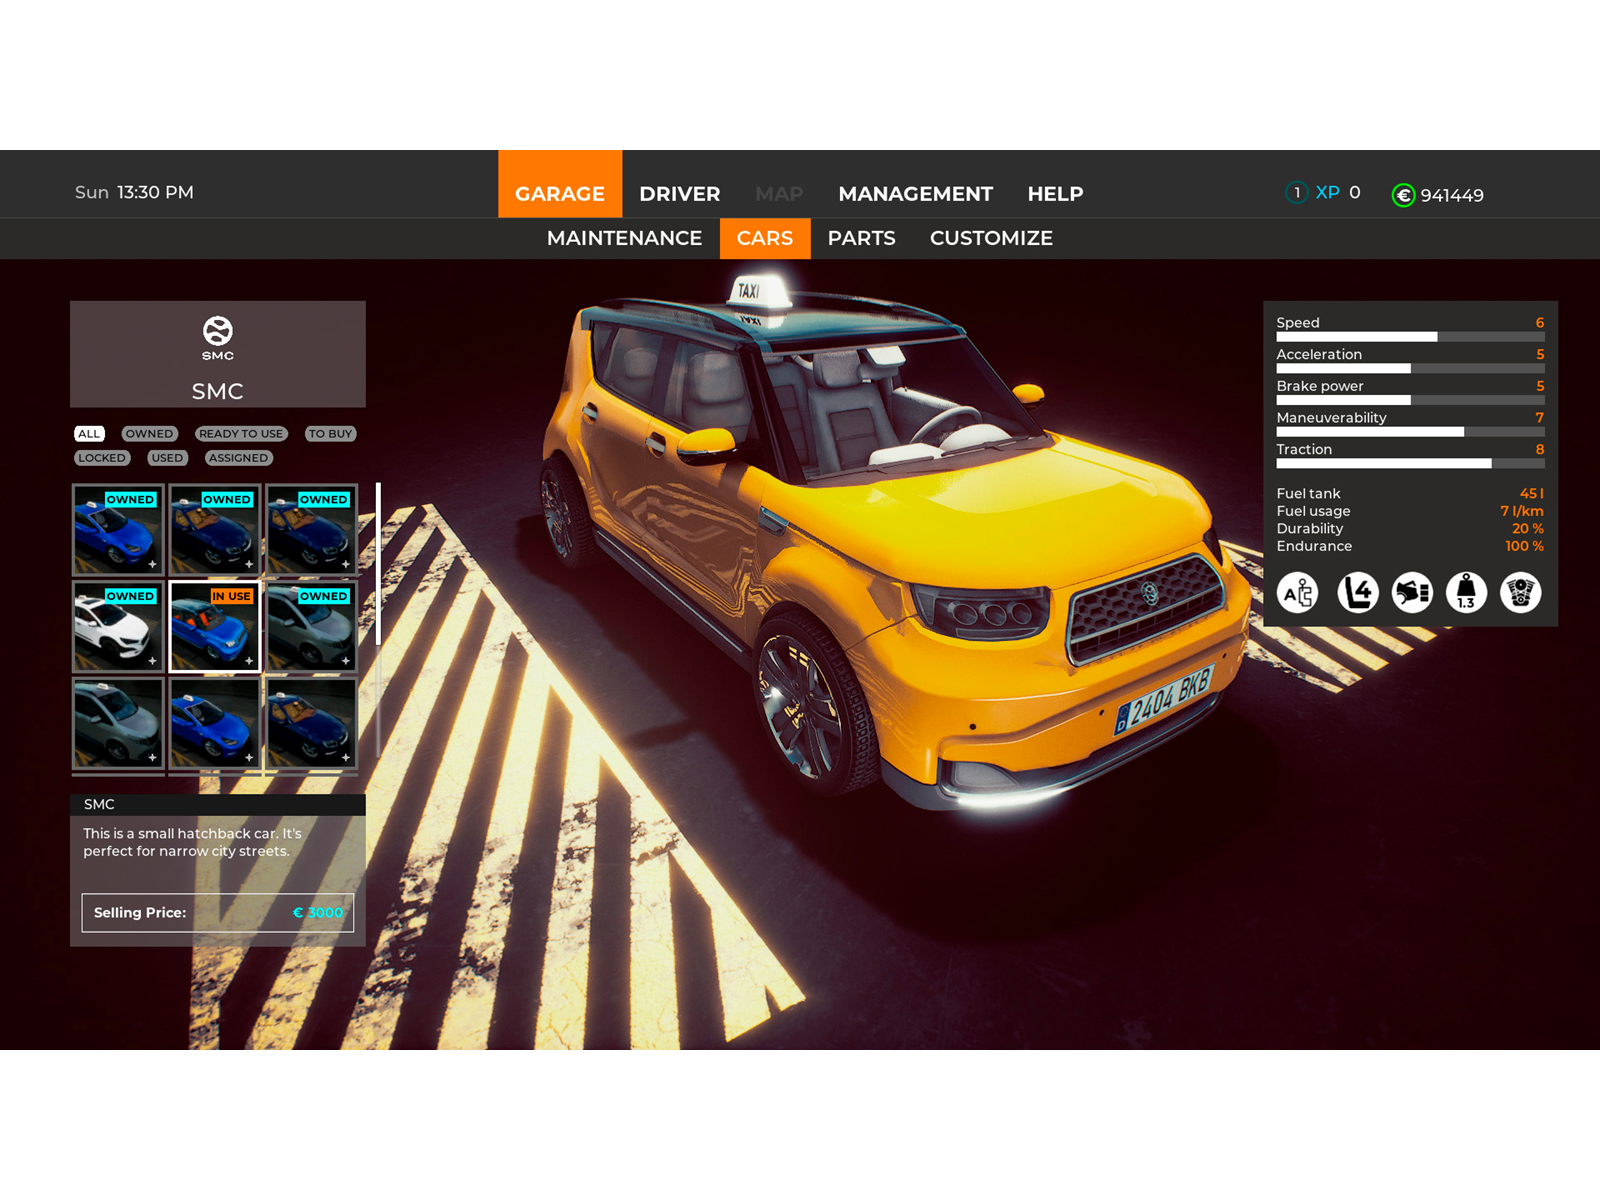Toggle the TO BUY filter
Image resolution: width=1600 pixels, height=1200 pixels.
(x=330, y=434)
